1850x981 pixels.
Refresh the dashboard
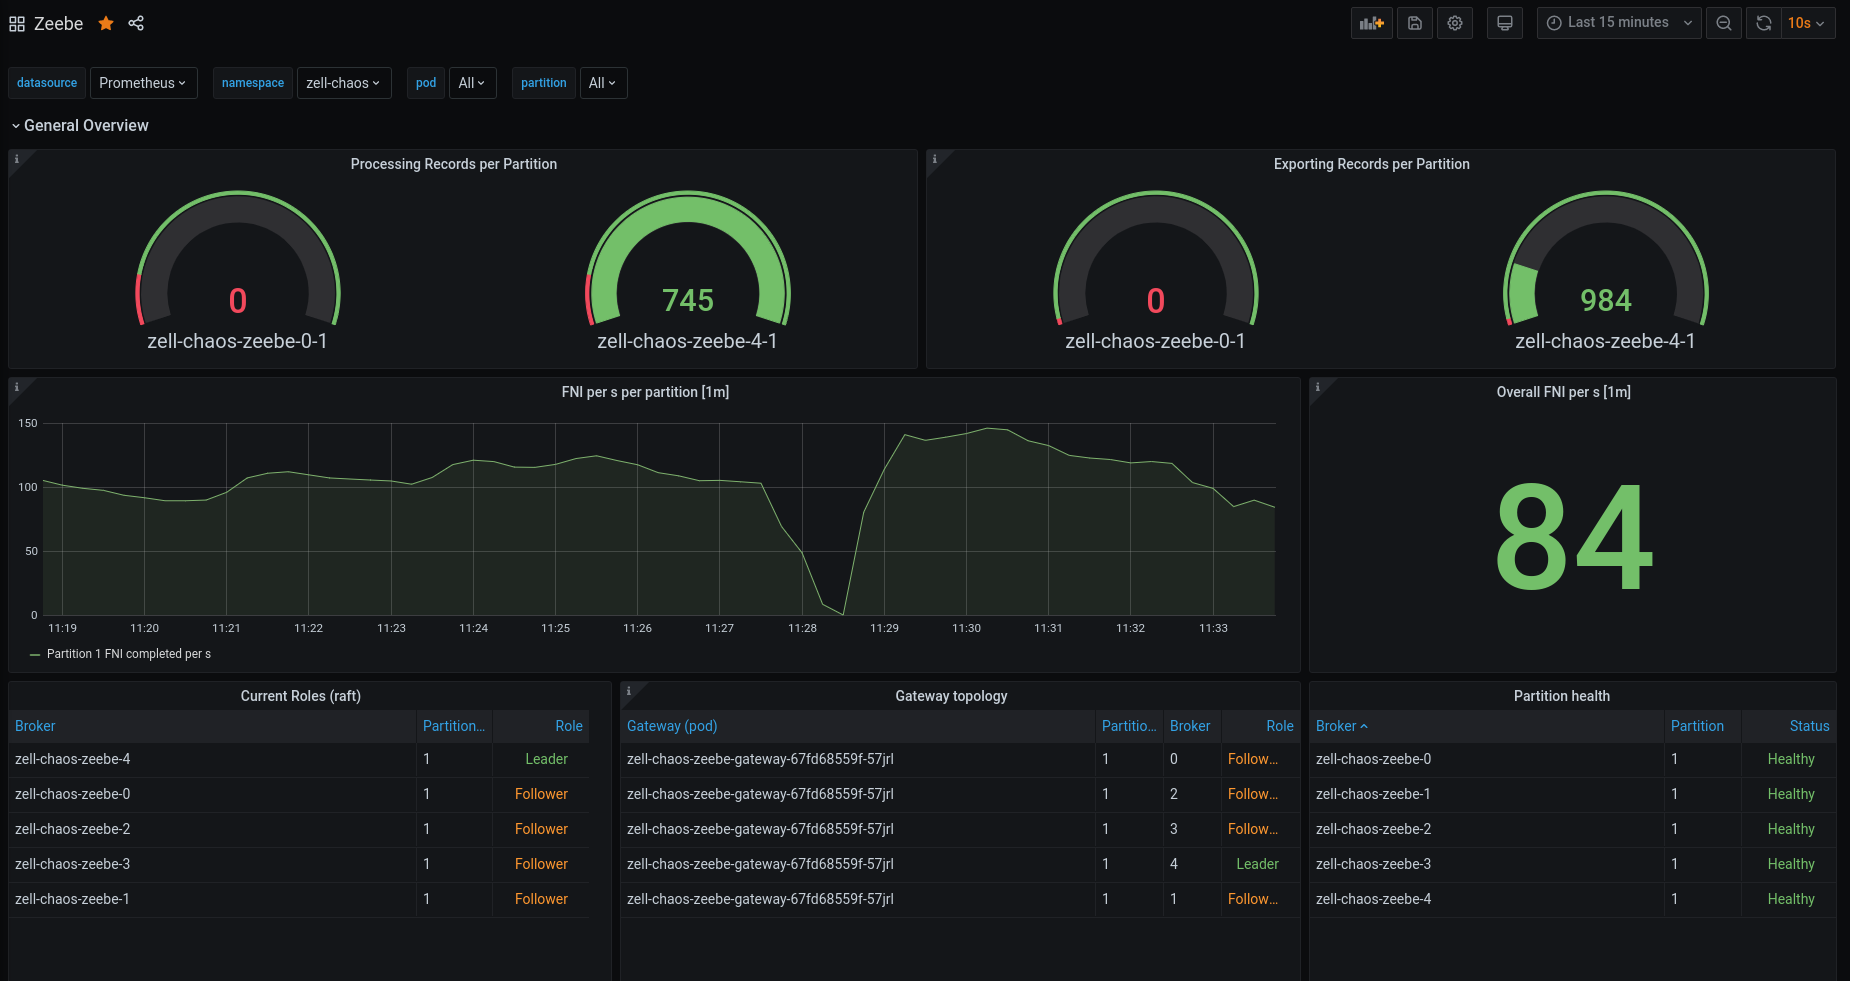click(x=1764, y=23)
